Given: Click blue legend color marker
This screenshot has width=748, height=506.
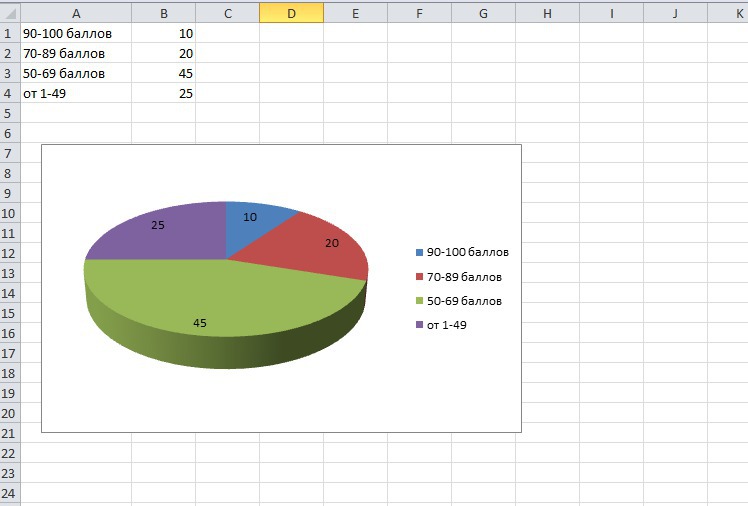Looking at the screenshot, I should (x=419, y=252).
